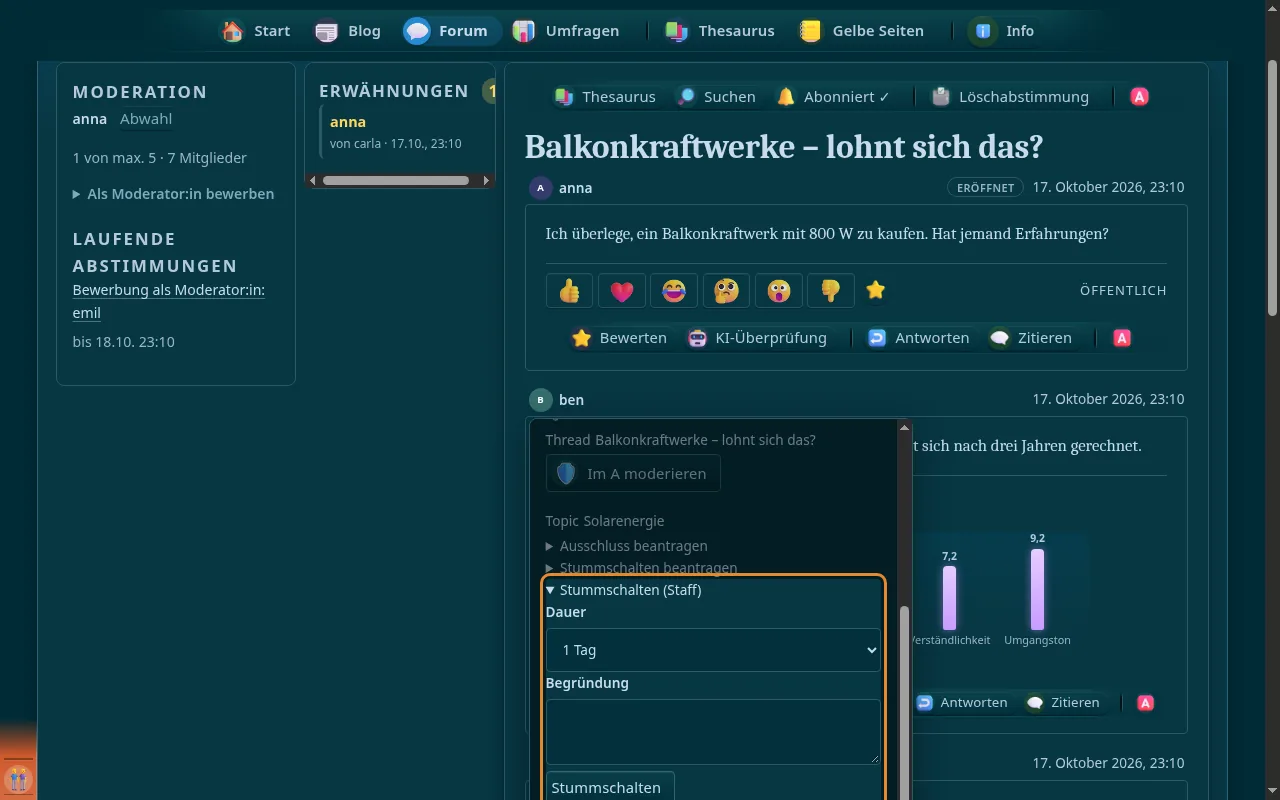1280x800 pixels.
Task: React with thumbs down on anna's post
Action: (831, 291)
